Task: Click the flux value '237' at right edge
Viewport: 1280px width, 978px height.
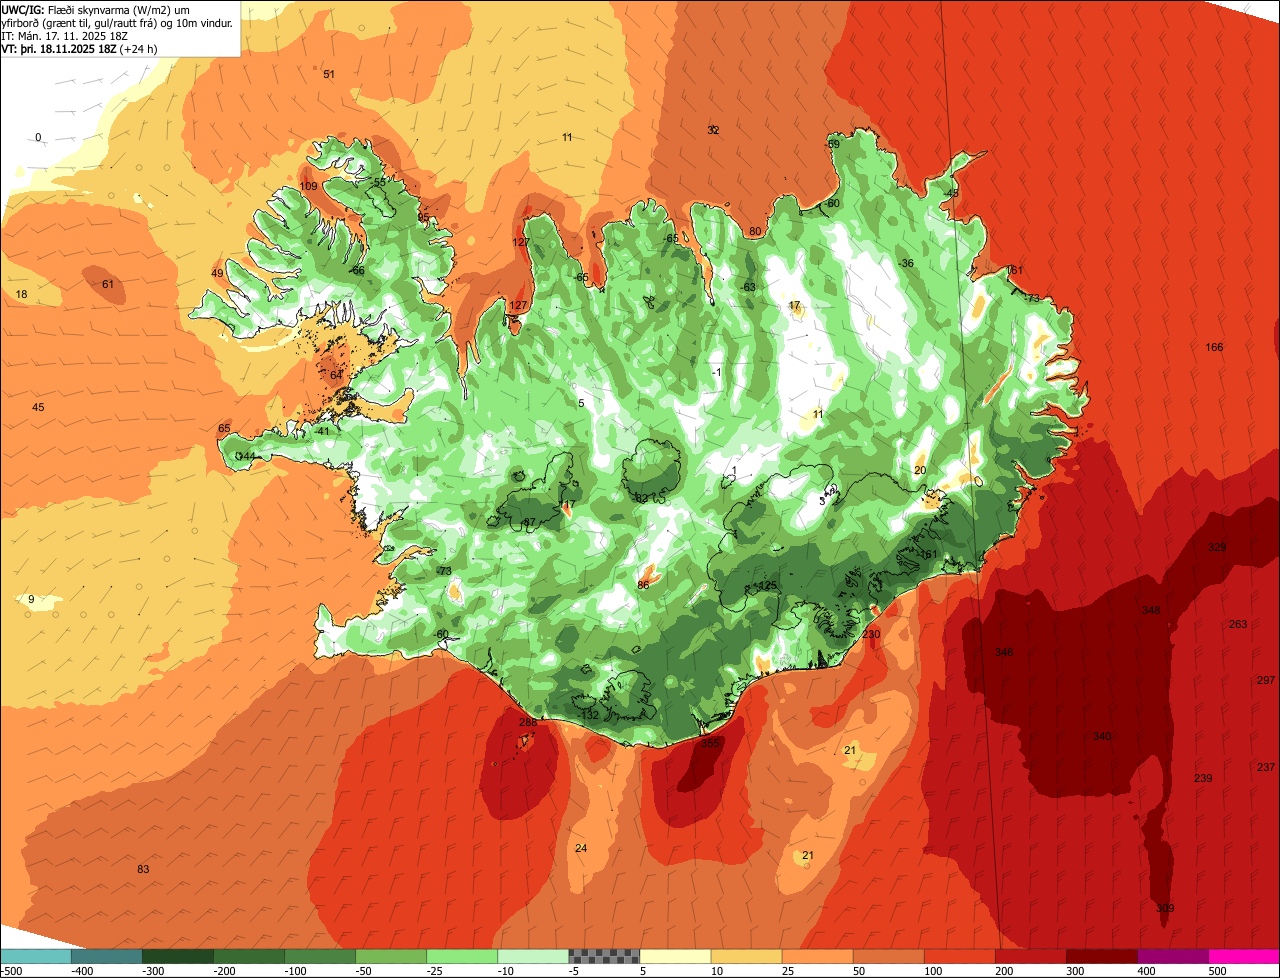Action: tap(1266, 767)
